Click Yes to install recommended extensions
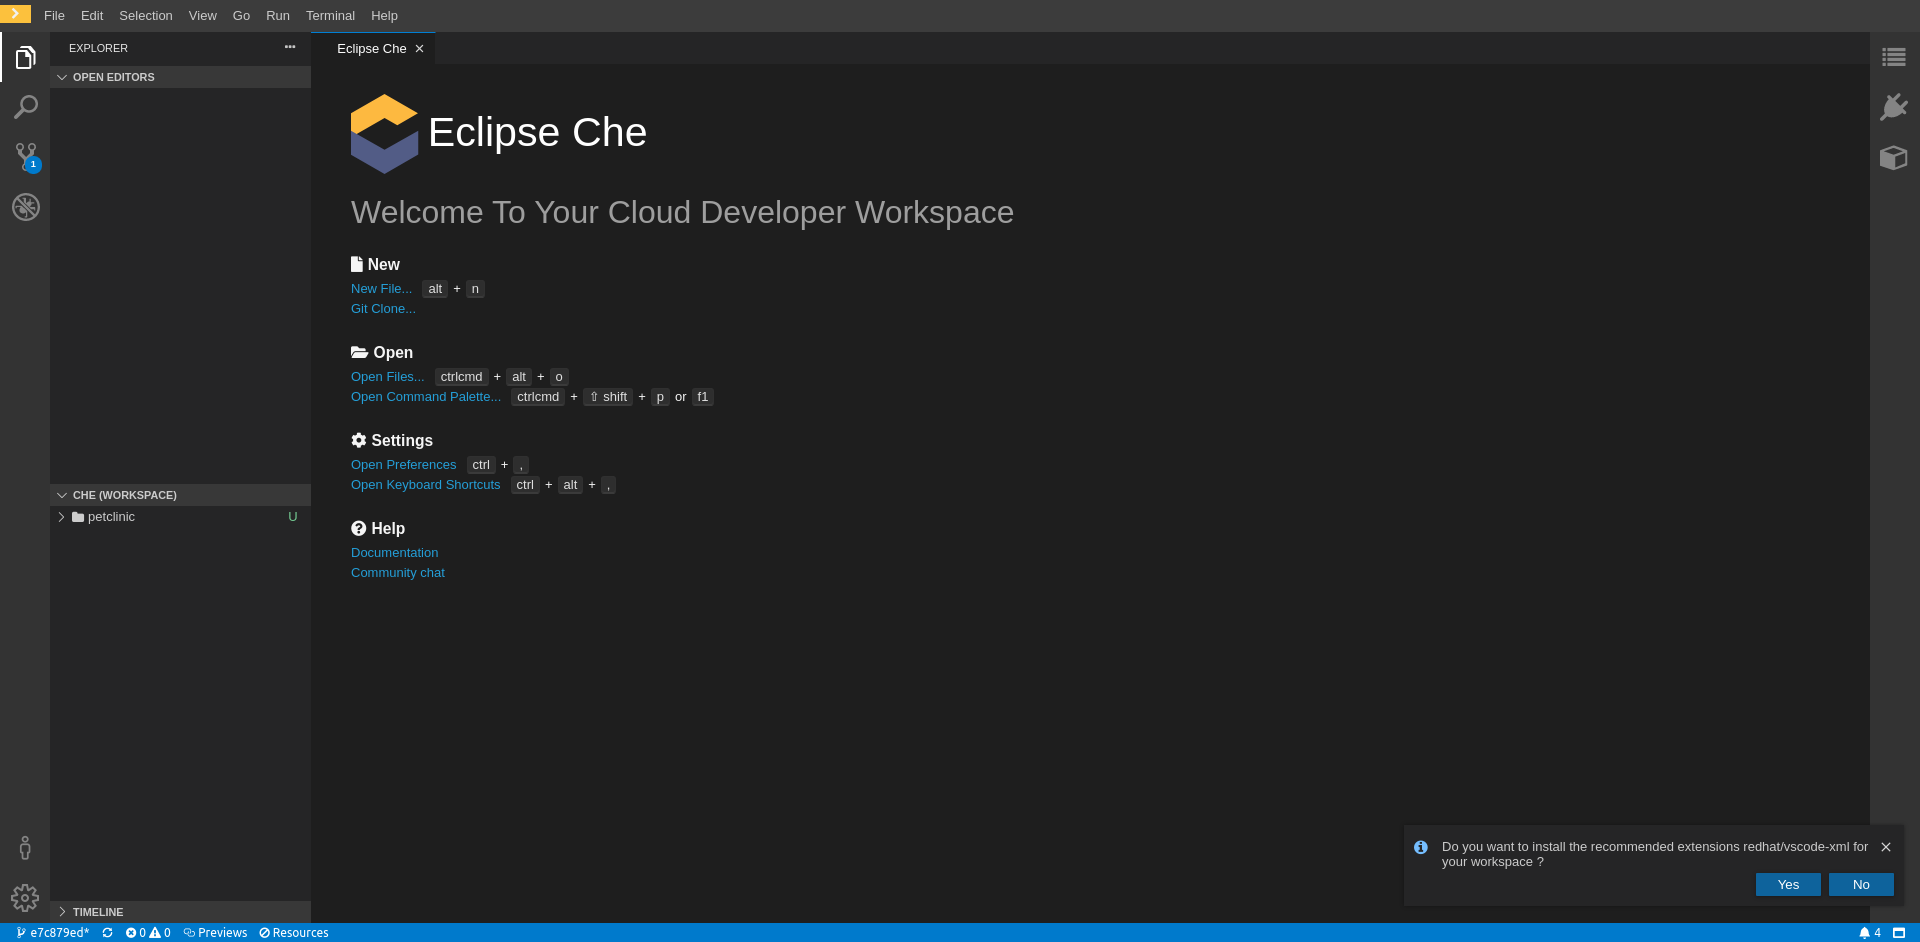The width and height of the screenshot is (1920, 942). (1787, 884)
